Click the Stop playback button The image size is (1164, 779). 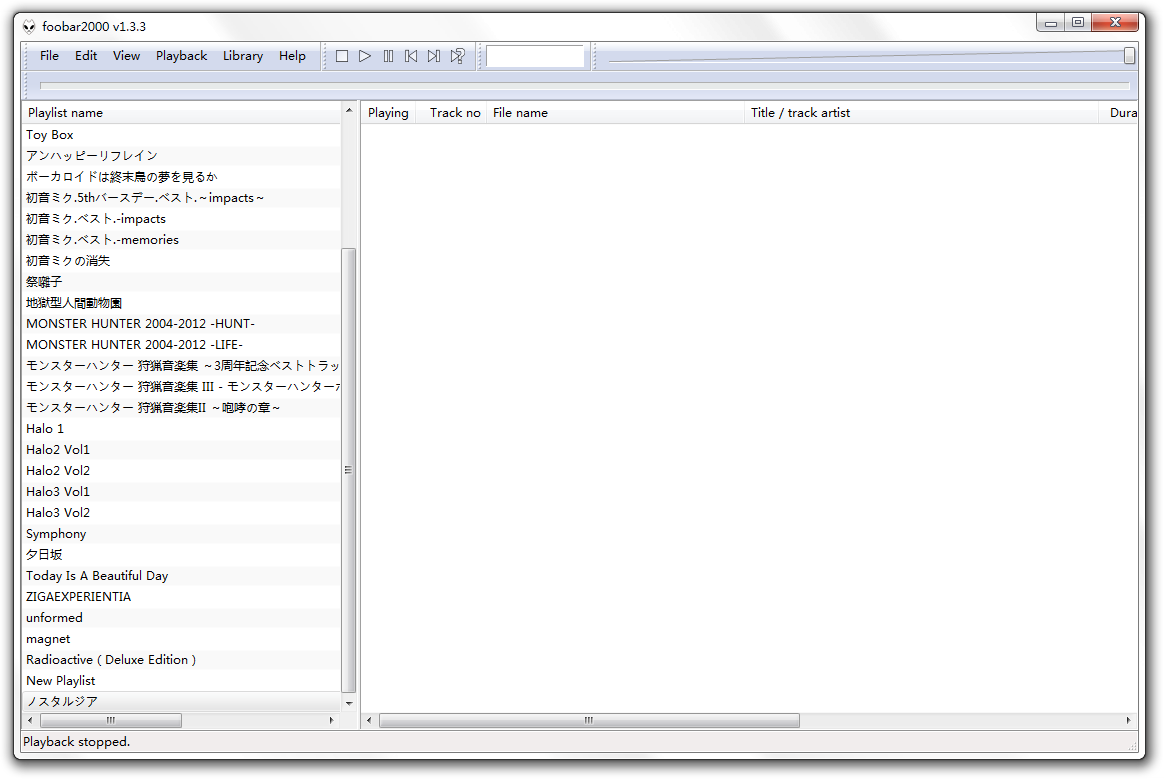click(x=341, y=56)
